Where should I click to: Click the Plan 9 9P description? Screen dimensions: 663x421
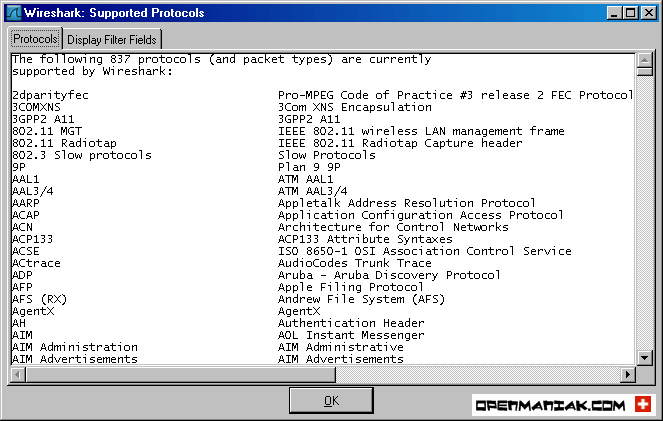(x=309, y=167)
